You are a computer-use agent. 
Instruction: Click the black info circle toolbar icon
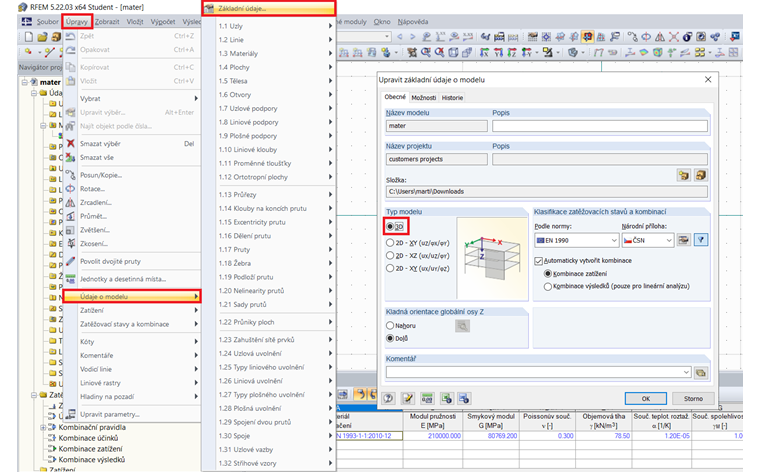tap(687, 37)
